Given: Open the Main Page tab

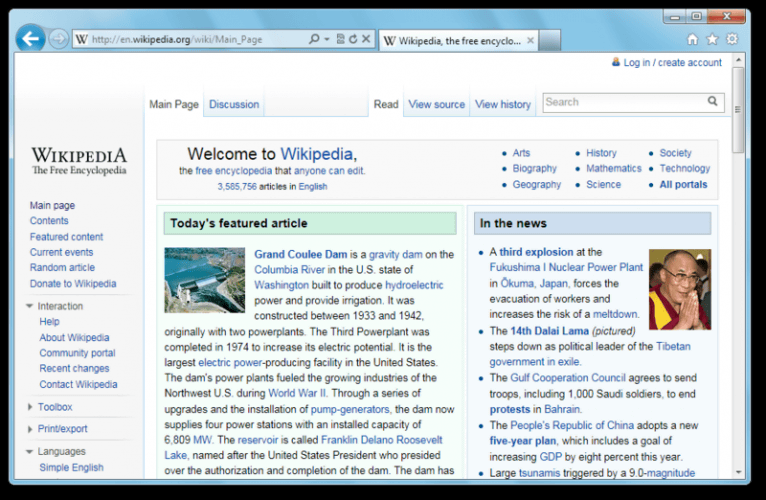Looking at the screenshot, I should click(x=174, y=104).
